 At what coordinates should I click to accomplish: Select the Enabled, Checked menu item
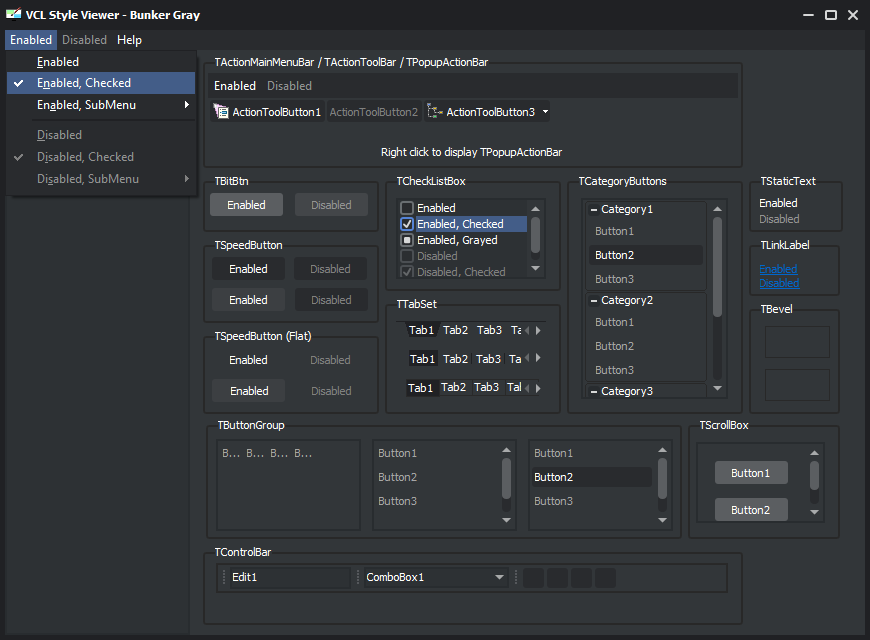(x=101, y=83)
